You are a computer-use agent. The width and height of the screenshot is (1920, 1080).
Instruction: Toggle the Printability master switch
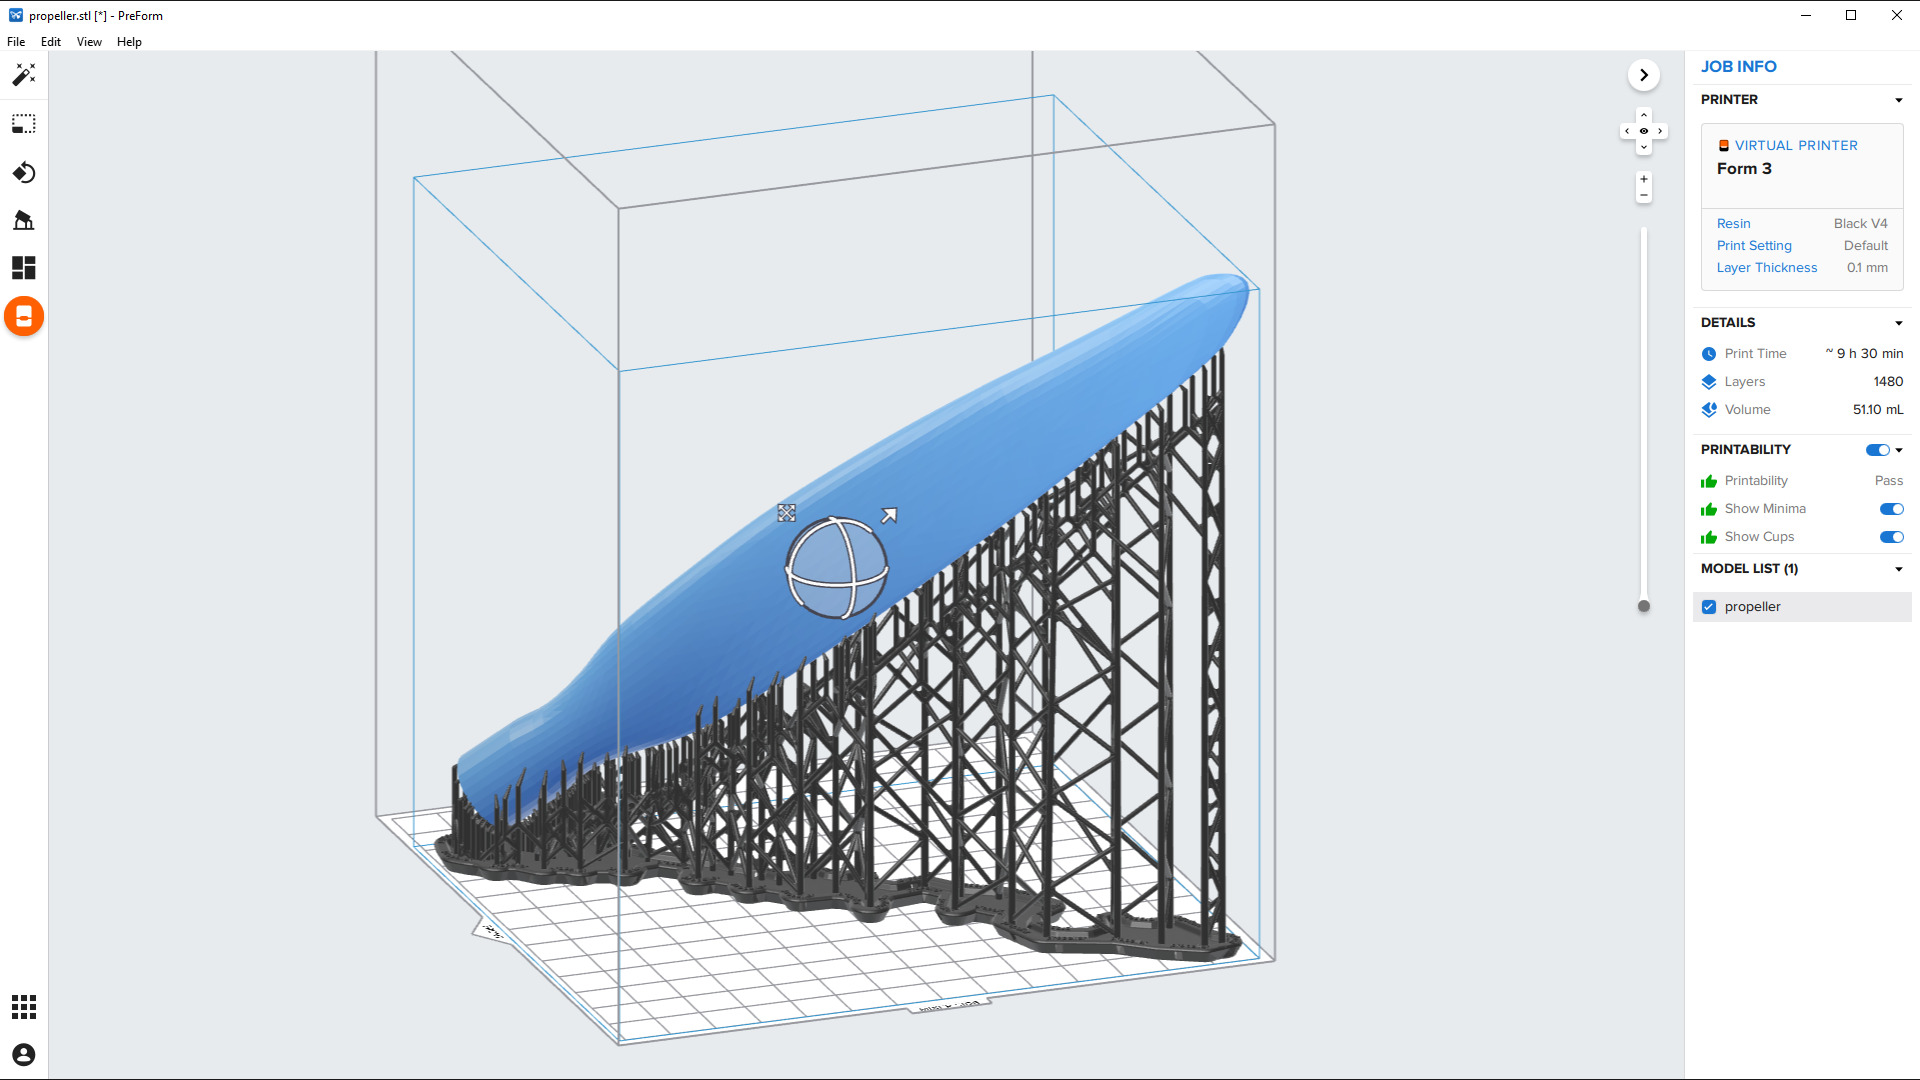[1877, 450]
